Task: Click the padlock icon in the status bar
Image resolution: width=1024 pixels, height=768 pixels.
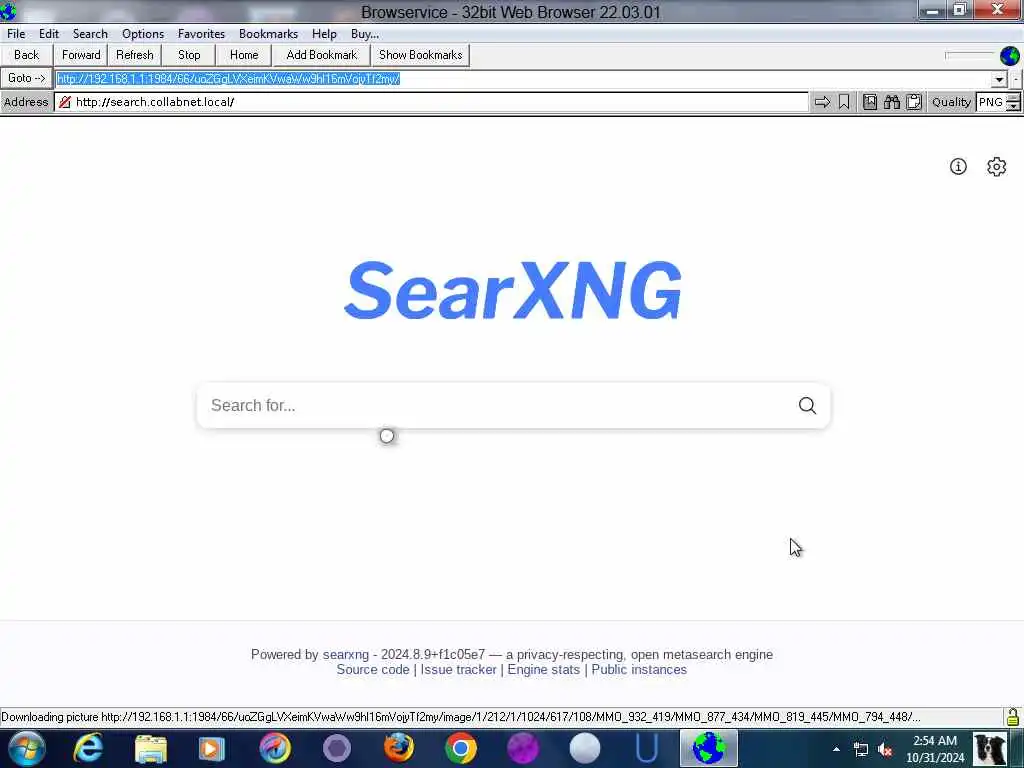Action: (1013, 717)
